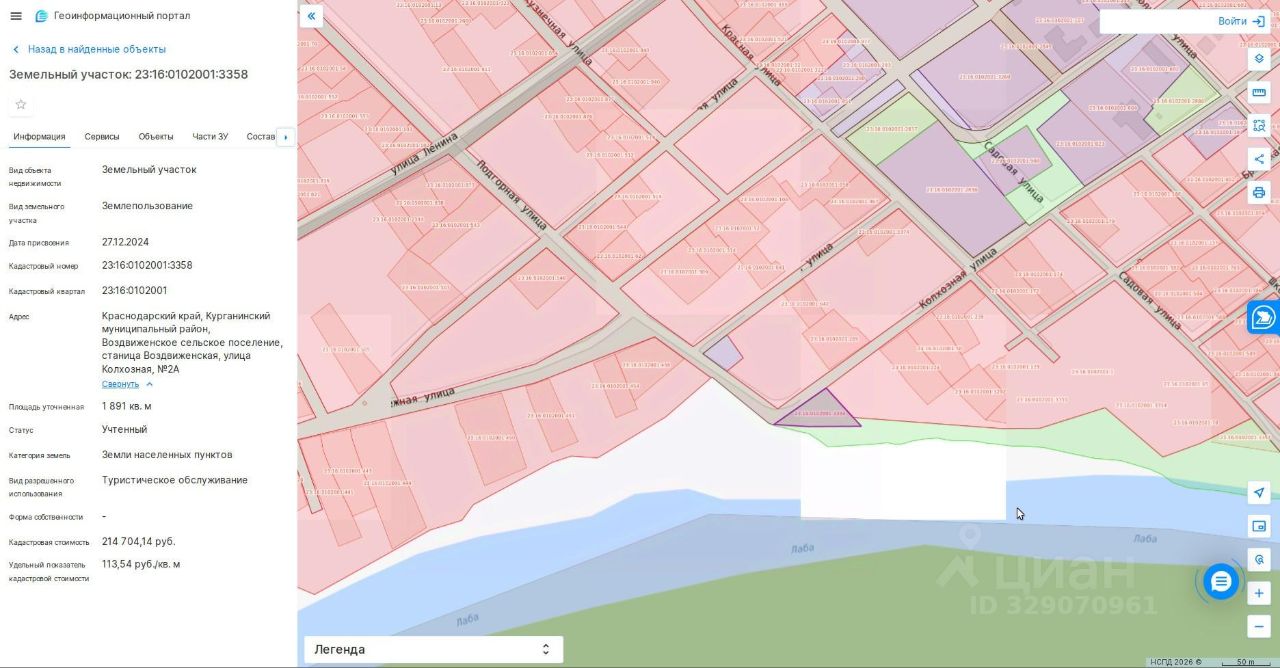Zoom out of the map
Screen dimensions: 1280x668
click(x=1259, y=627)
